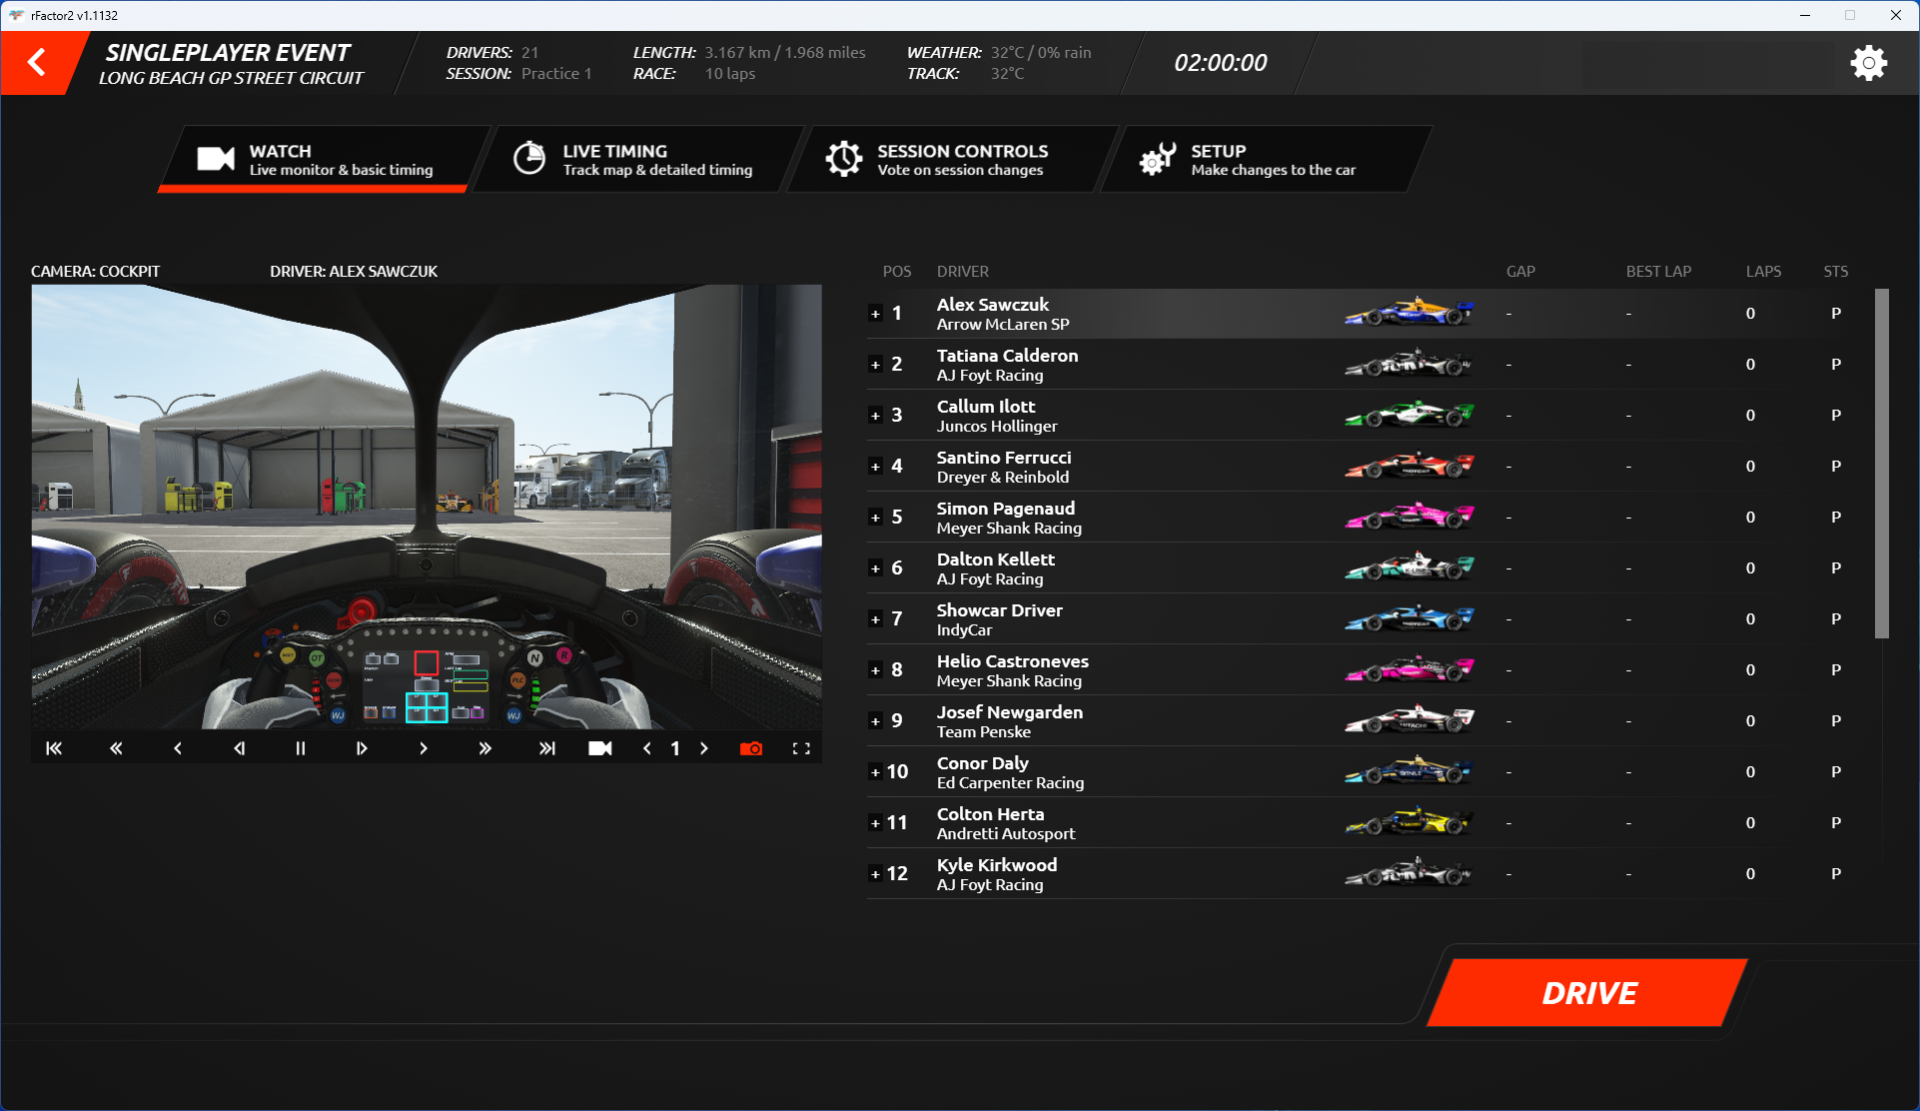This screenshot has width=1920, height=1111.
Task: Jump to replay start
Action: [x=54, y=748]
